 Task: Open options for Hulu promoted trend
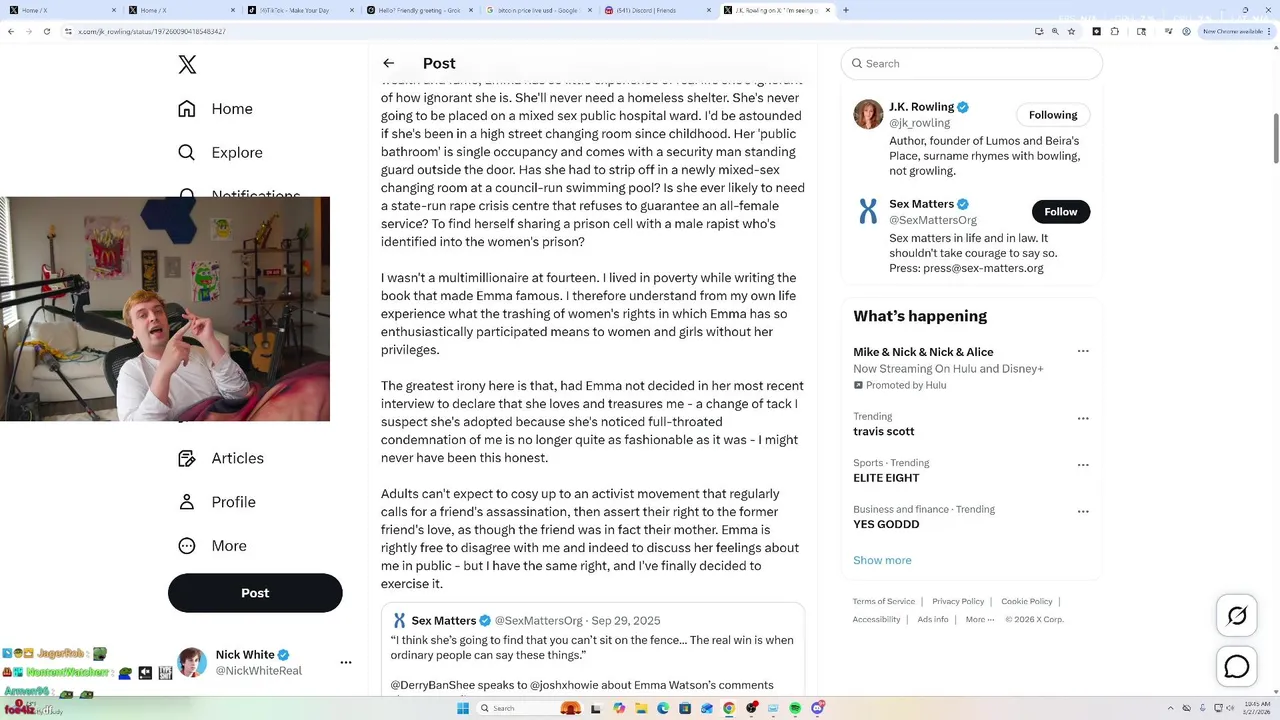[x=1083, y=351]
